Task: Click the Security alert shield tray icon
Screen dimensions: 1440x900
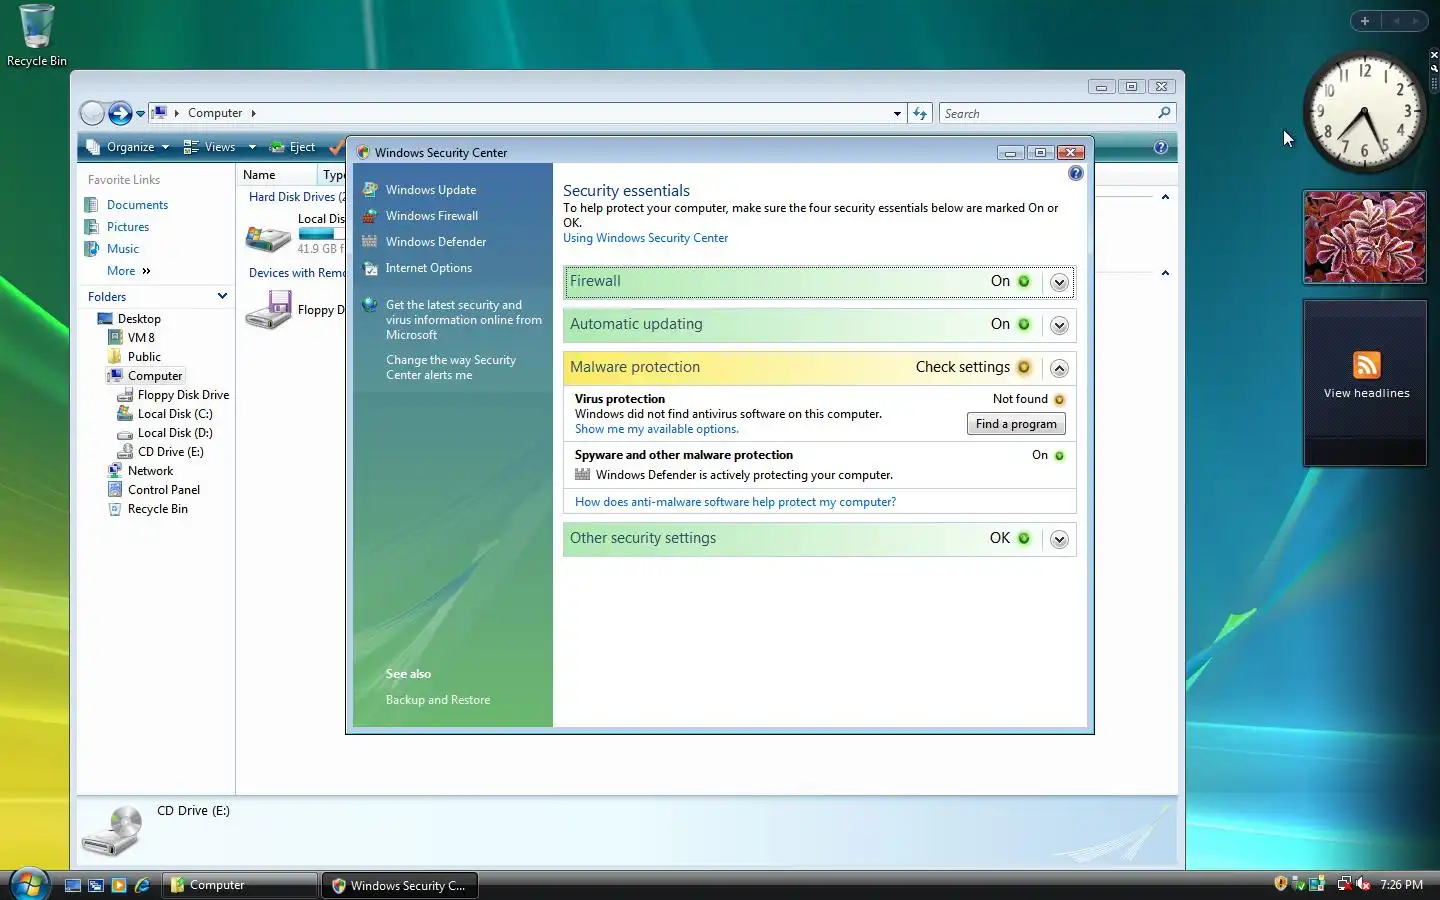Action: click(1281, 884)
